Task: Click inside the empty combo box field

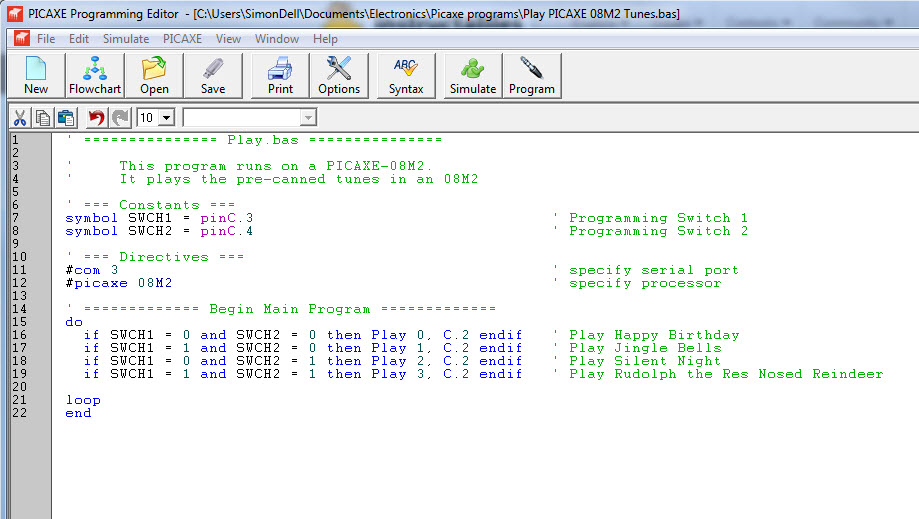Action: pyautogui.click(x=242, y=118)
